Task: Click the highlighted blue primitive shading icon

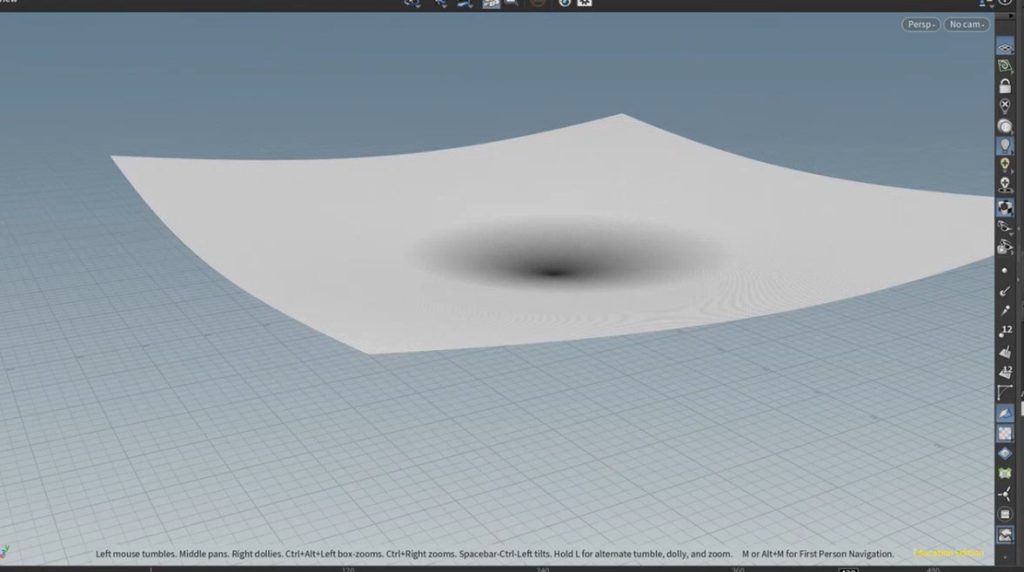Action: click(x=1005, y=413)
